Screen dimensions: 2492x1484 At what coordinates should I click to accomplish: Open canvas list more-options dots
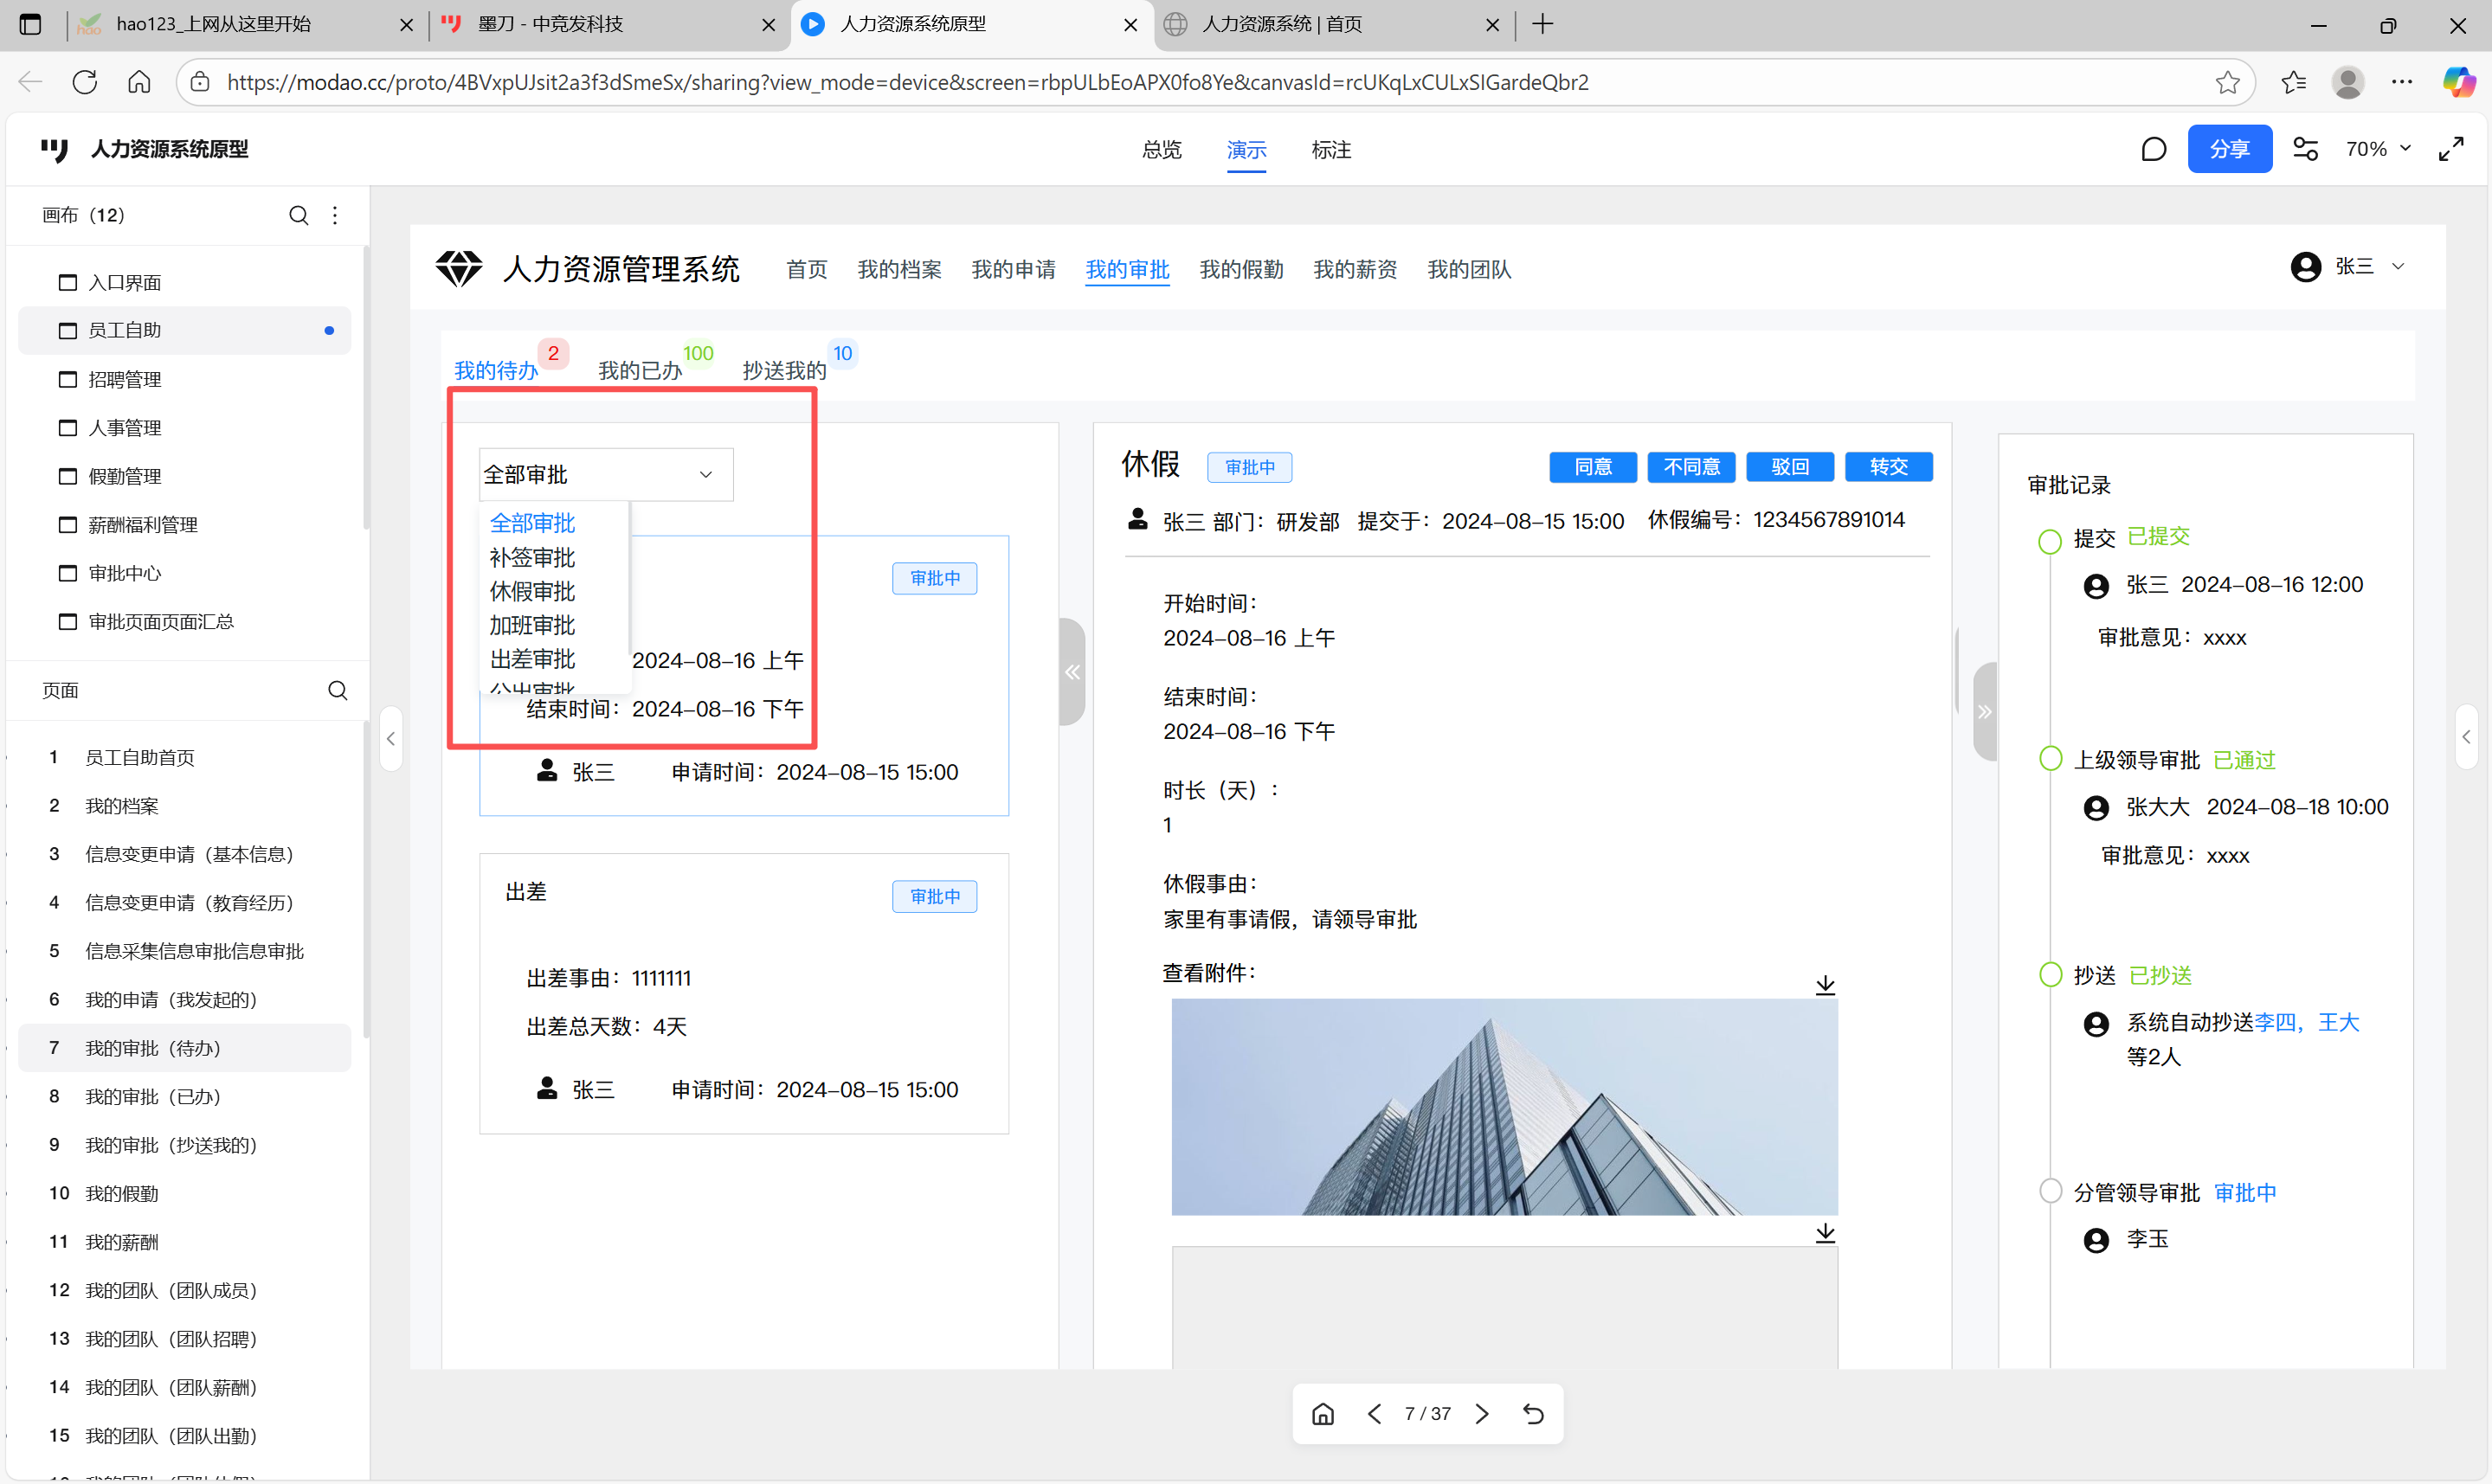335,215
